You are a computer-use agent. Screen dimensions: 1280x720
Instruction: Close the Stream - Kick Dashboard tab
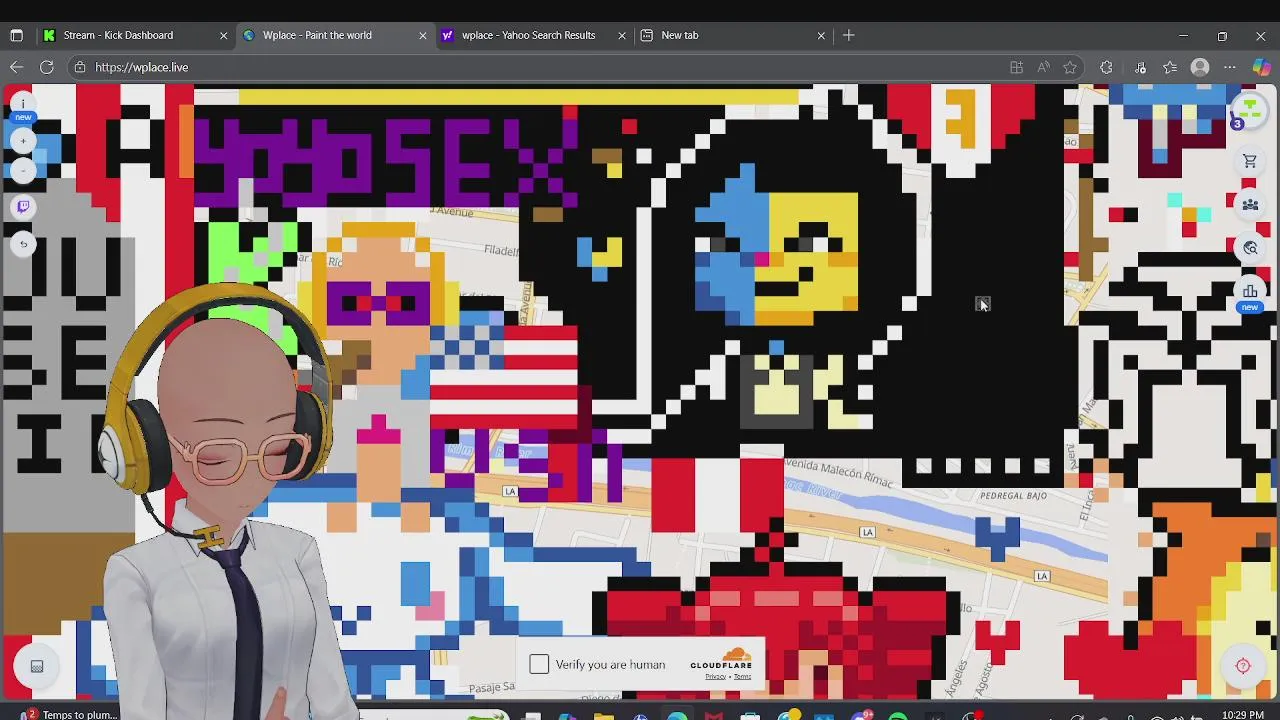(x=223, y=35)
